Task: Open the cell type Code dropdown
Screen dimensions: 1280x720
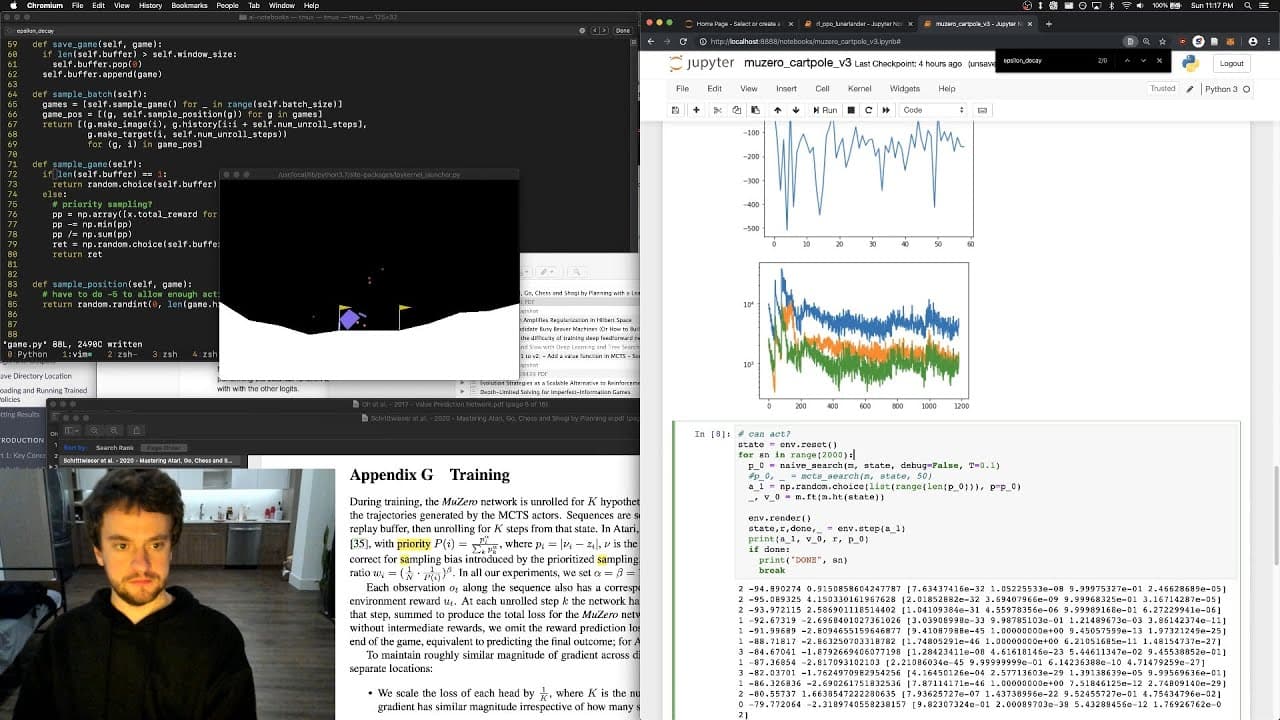Action: (933, 110)
